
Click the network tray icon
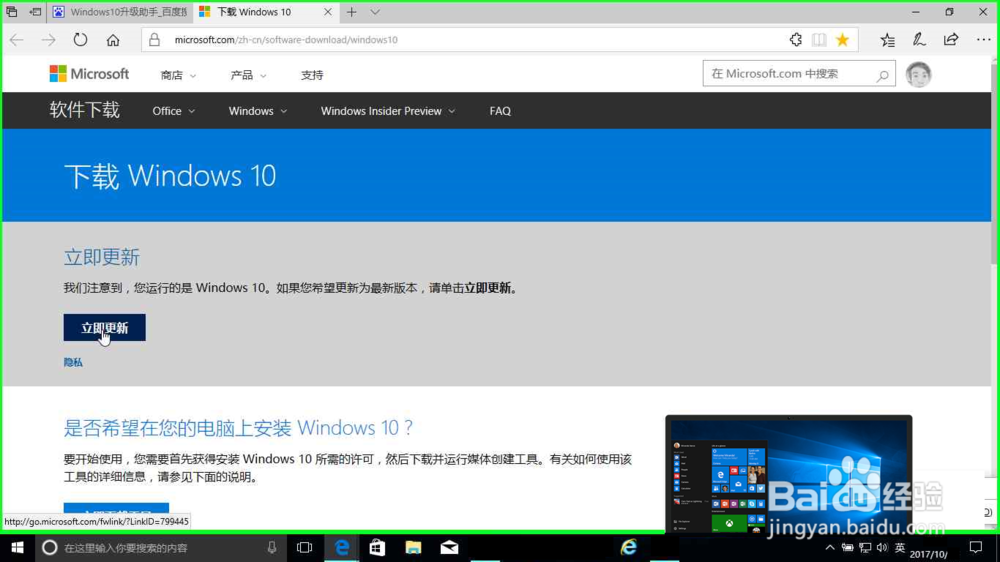click(865, 547)
